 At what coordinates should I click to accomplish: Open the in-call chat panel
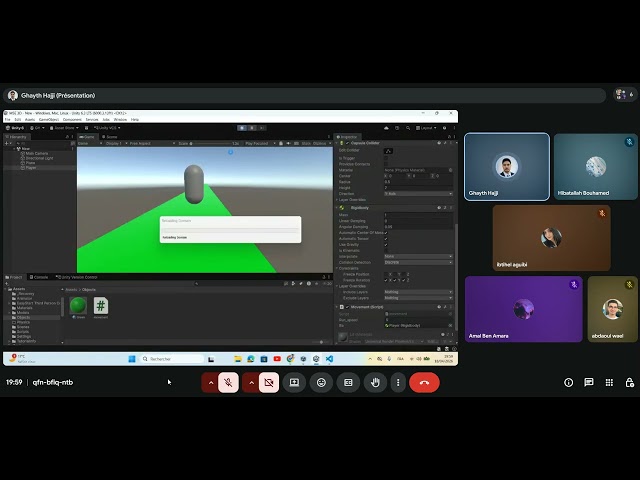pos(589,382)
